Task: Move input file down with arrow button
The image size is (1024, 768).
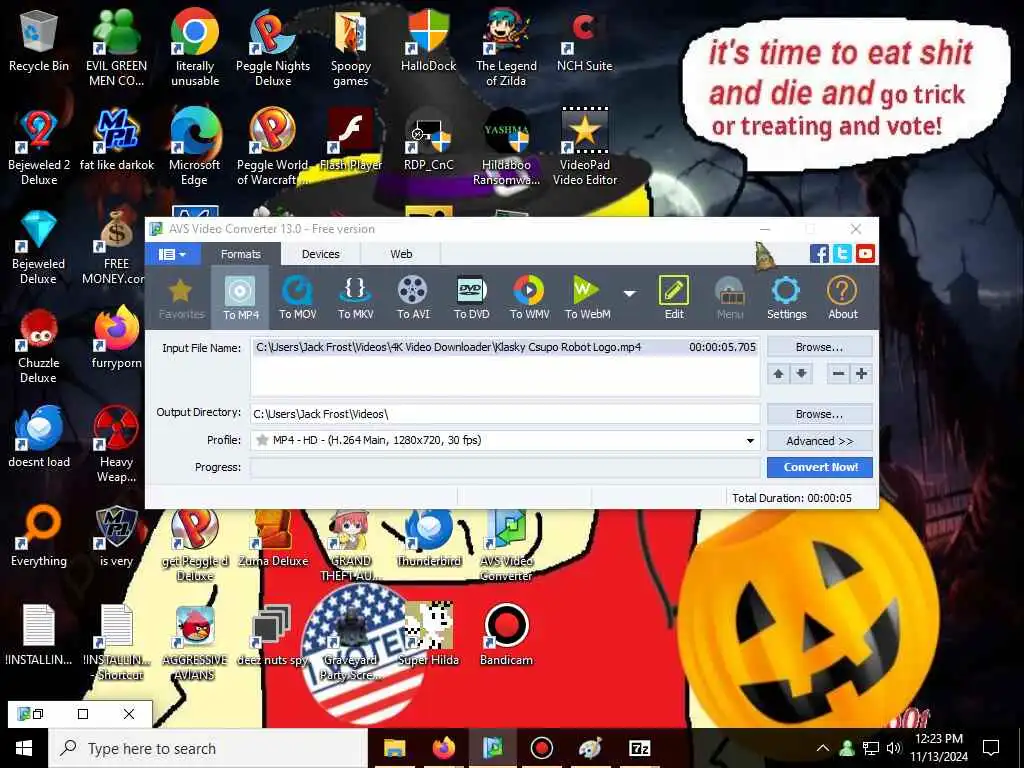Action: coord(801,374)
